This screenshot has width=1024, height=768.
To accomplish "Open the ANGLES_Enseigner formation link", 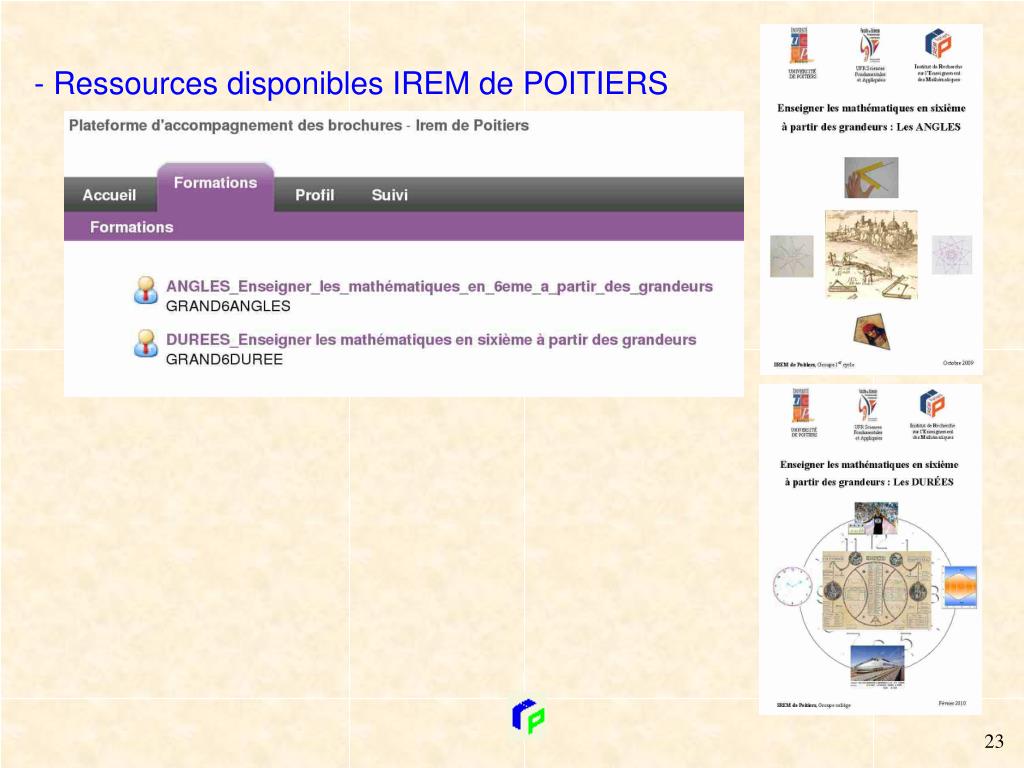I will click(439, 286).
